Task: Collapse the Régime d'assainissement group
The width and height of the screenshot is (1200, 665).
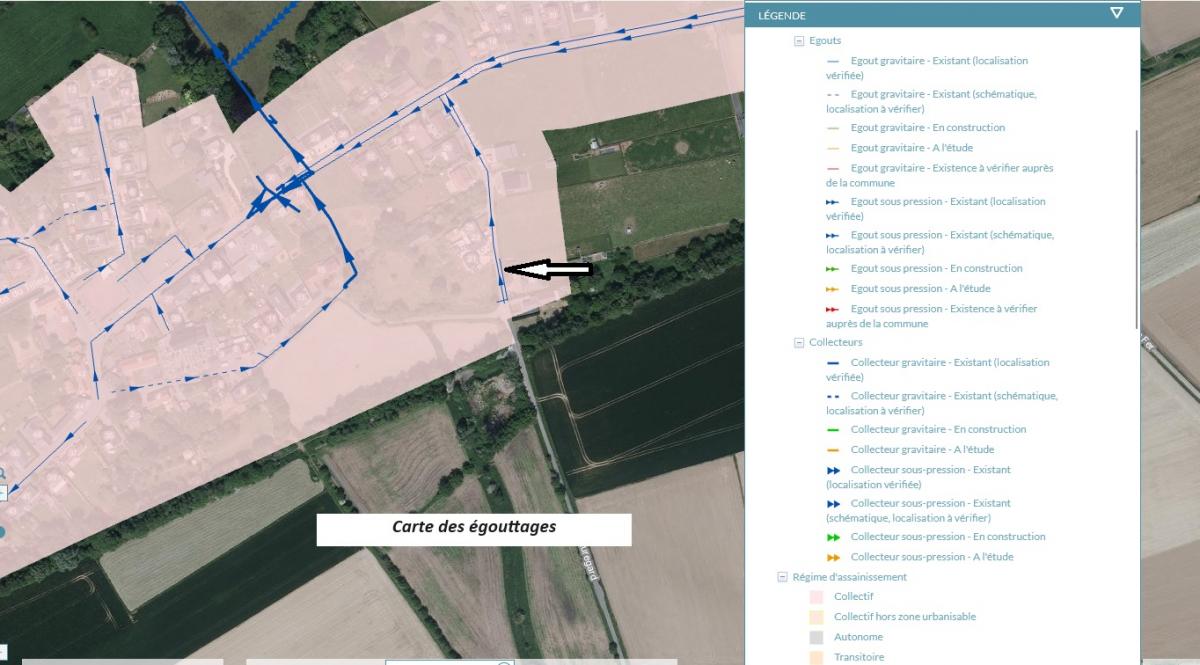Action: 783,577
